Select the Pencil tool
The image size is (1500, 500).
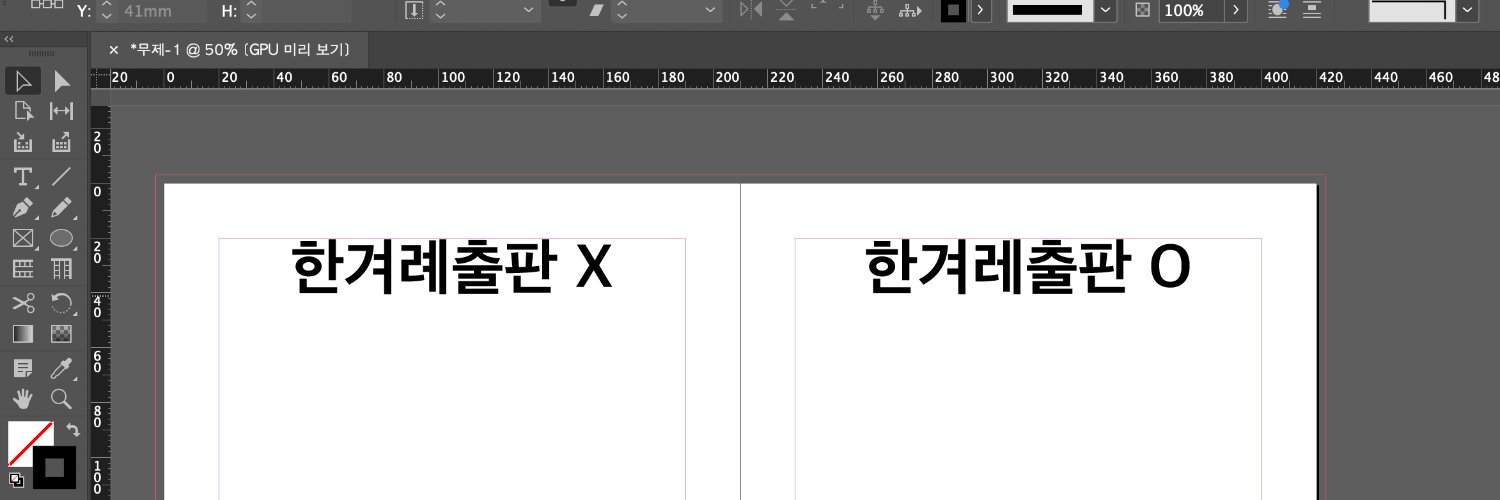[61, 208]
